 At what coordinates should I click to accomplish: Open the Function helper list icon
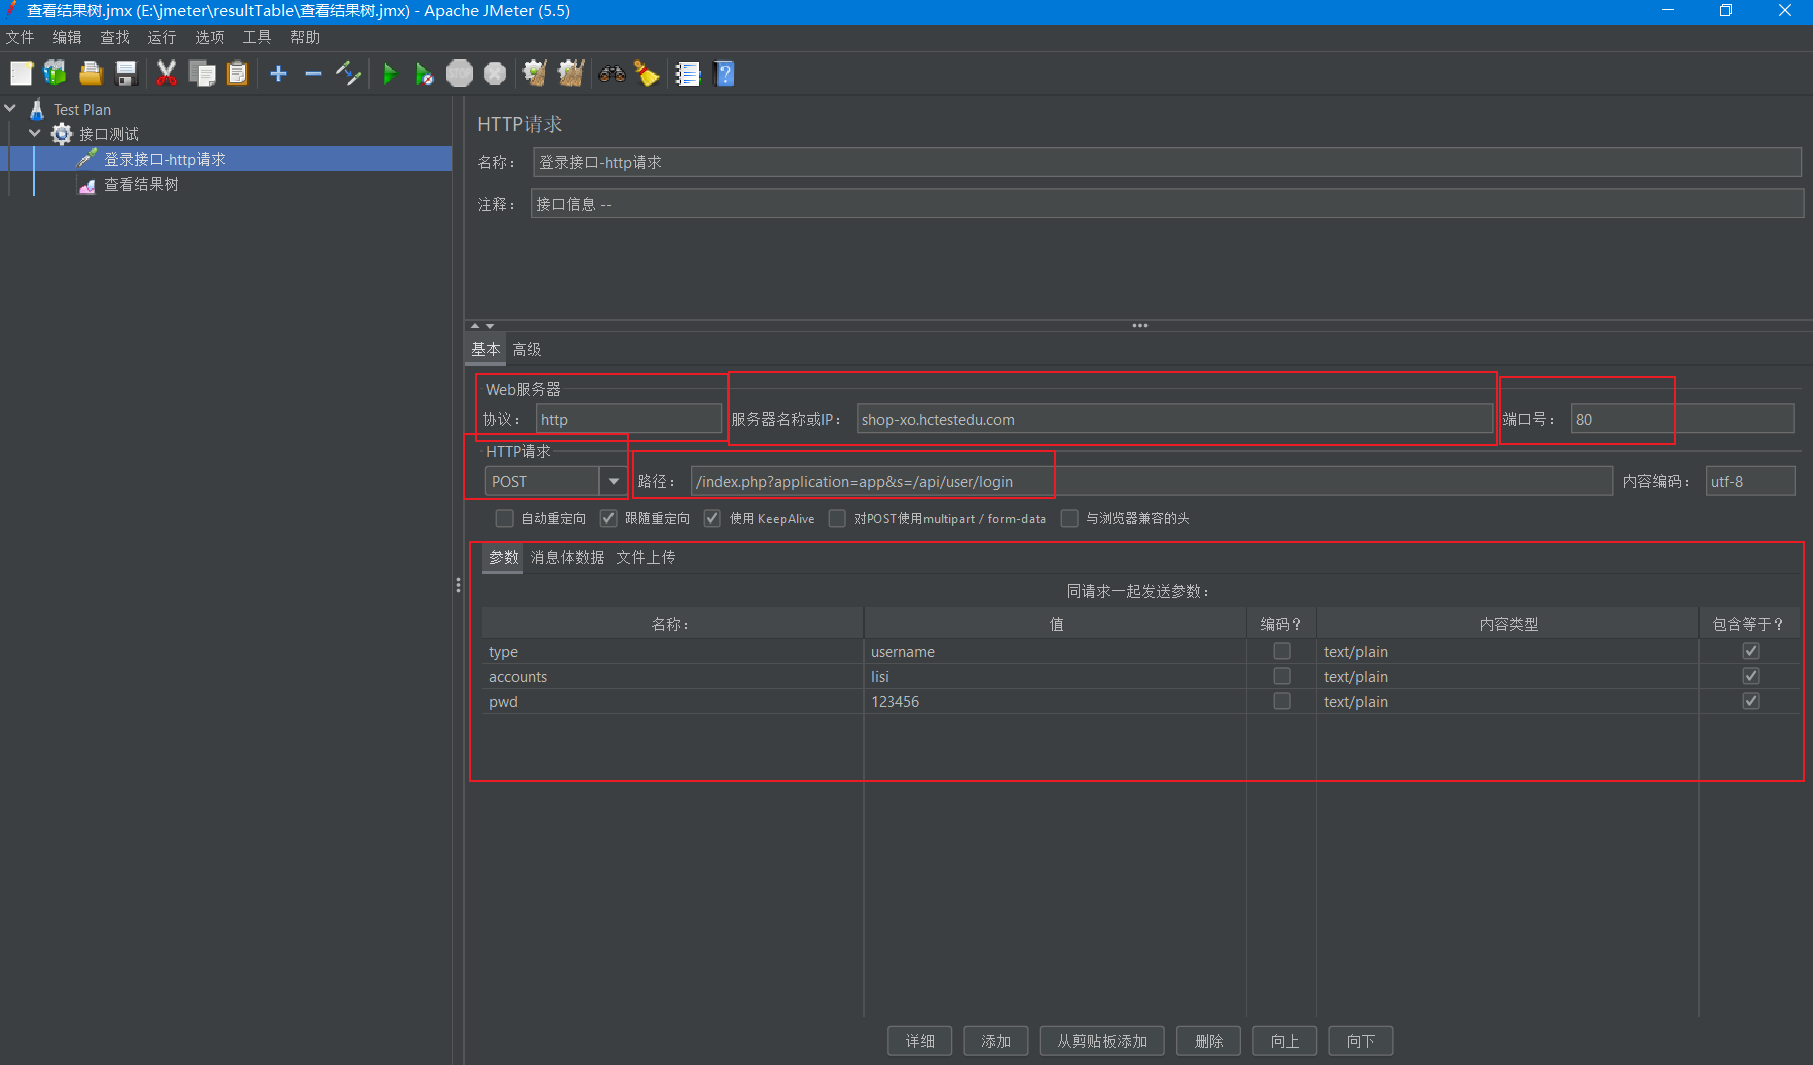coord(688,73)
